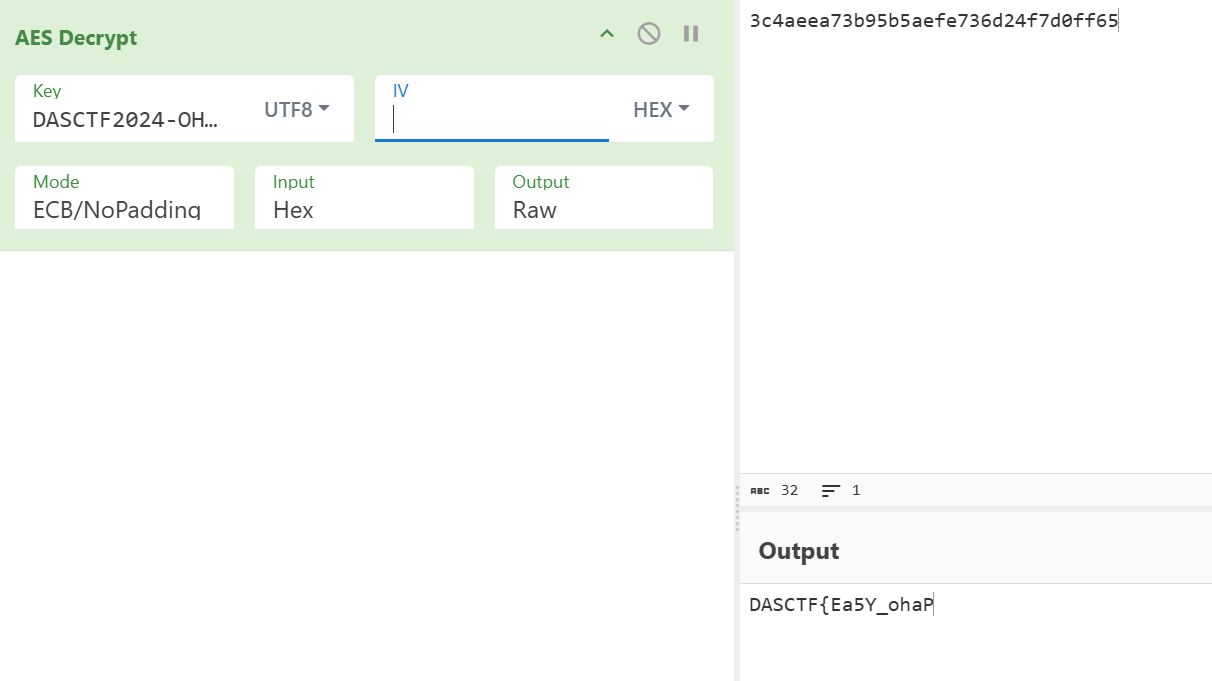Change the Mode ECB/NoPadding selector
1212x681 pixels.
124,209
